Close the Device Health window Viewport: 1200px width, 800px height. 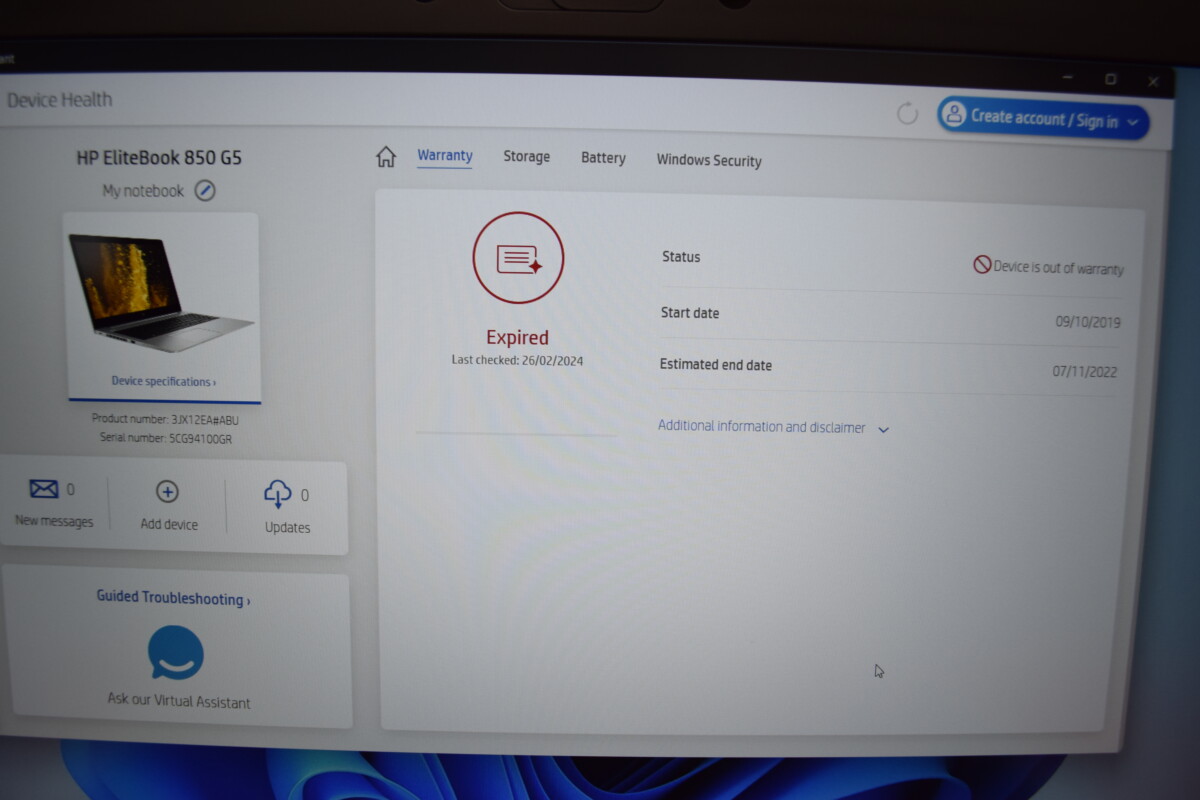(1153, 81)
